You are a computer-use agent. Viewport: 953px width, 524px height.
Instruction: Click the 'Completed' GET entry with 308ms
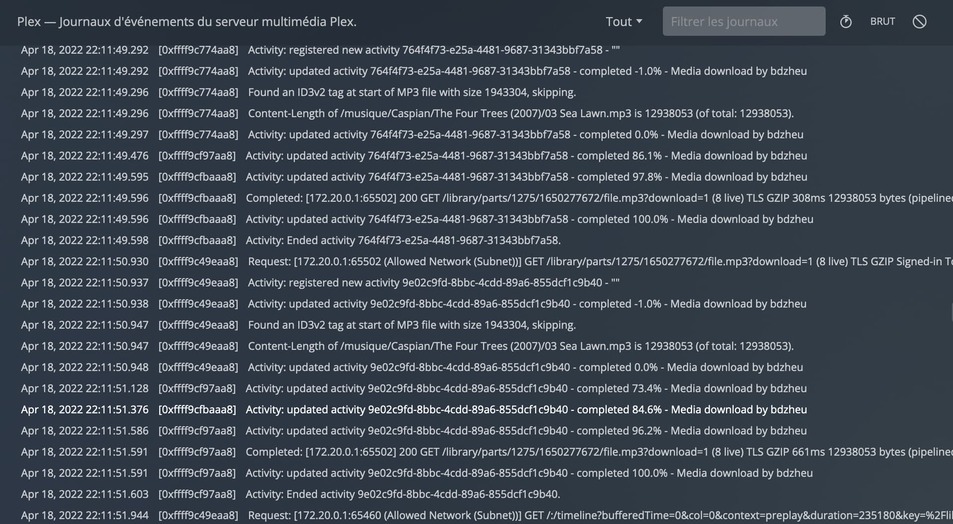[598, 198]
